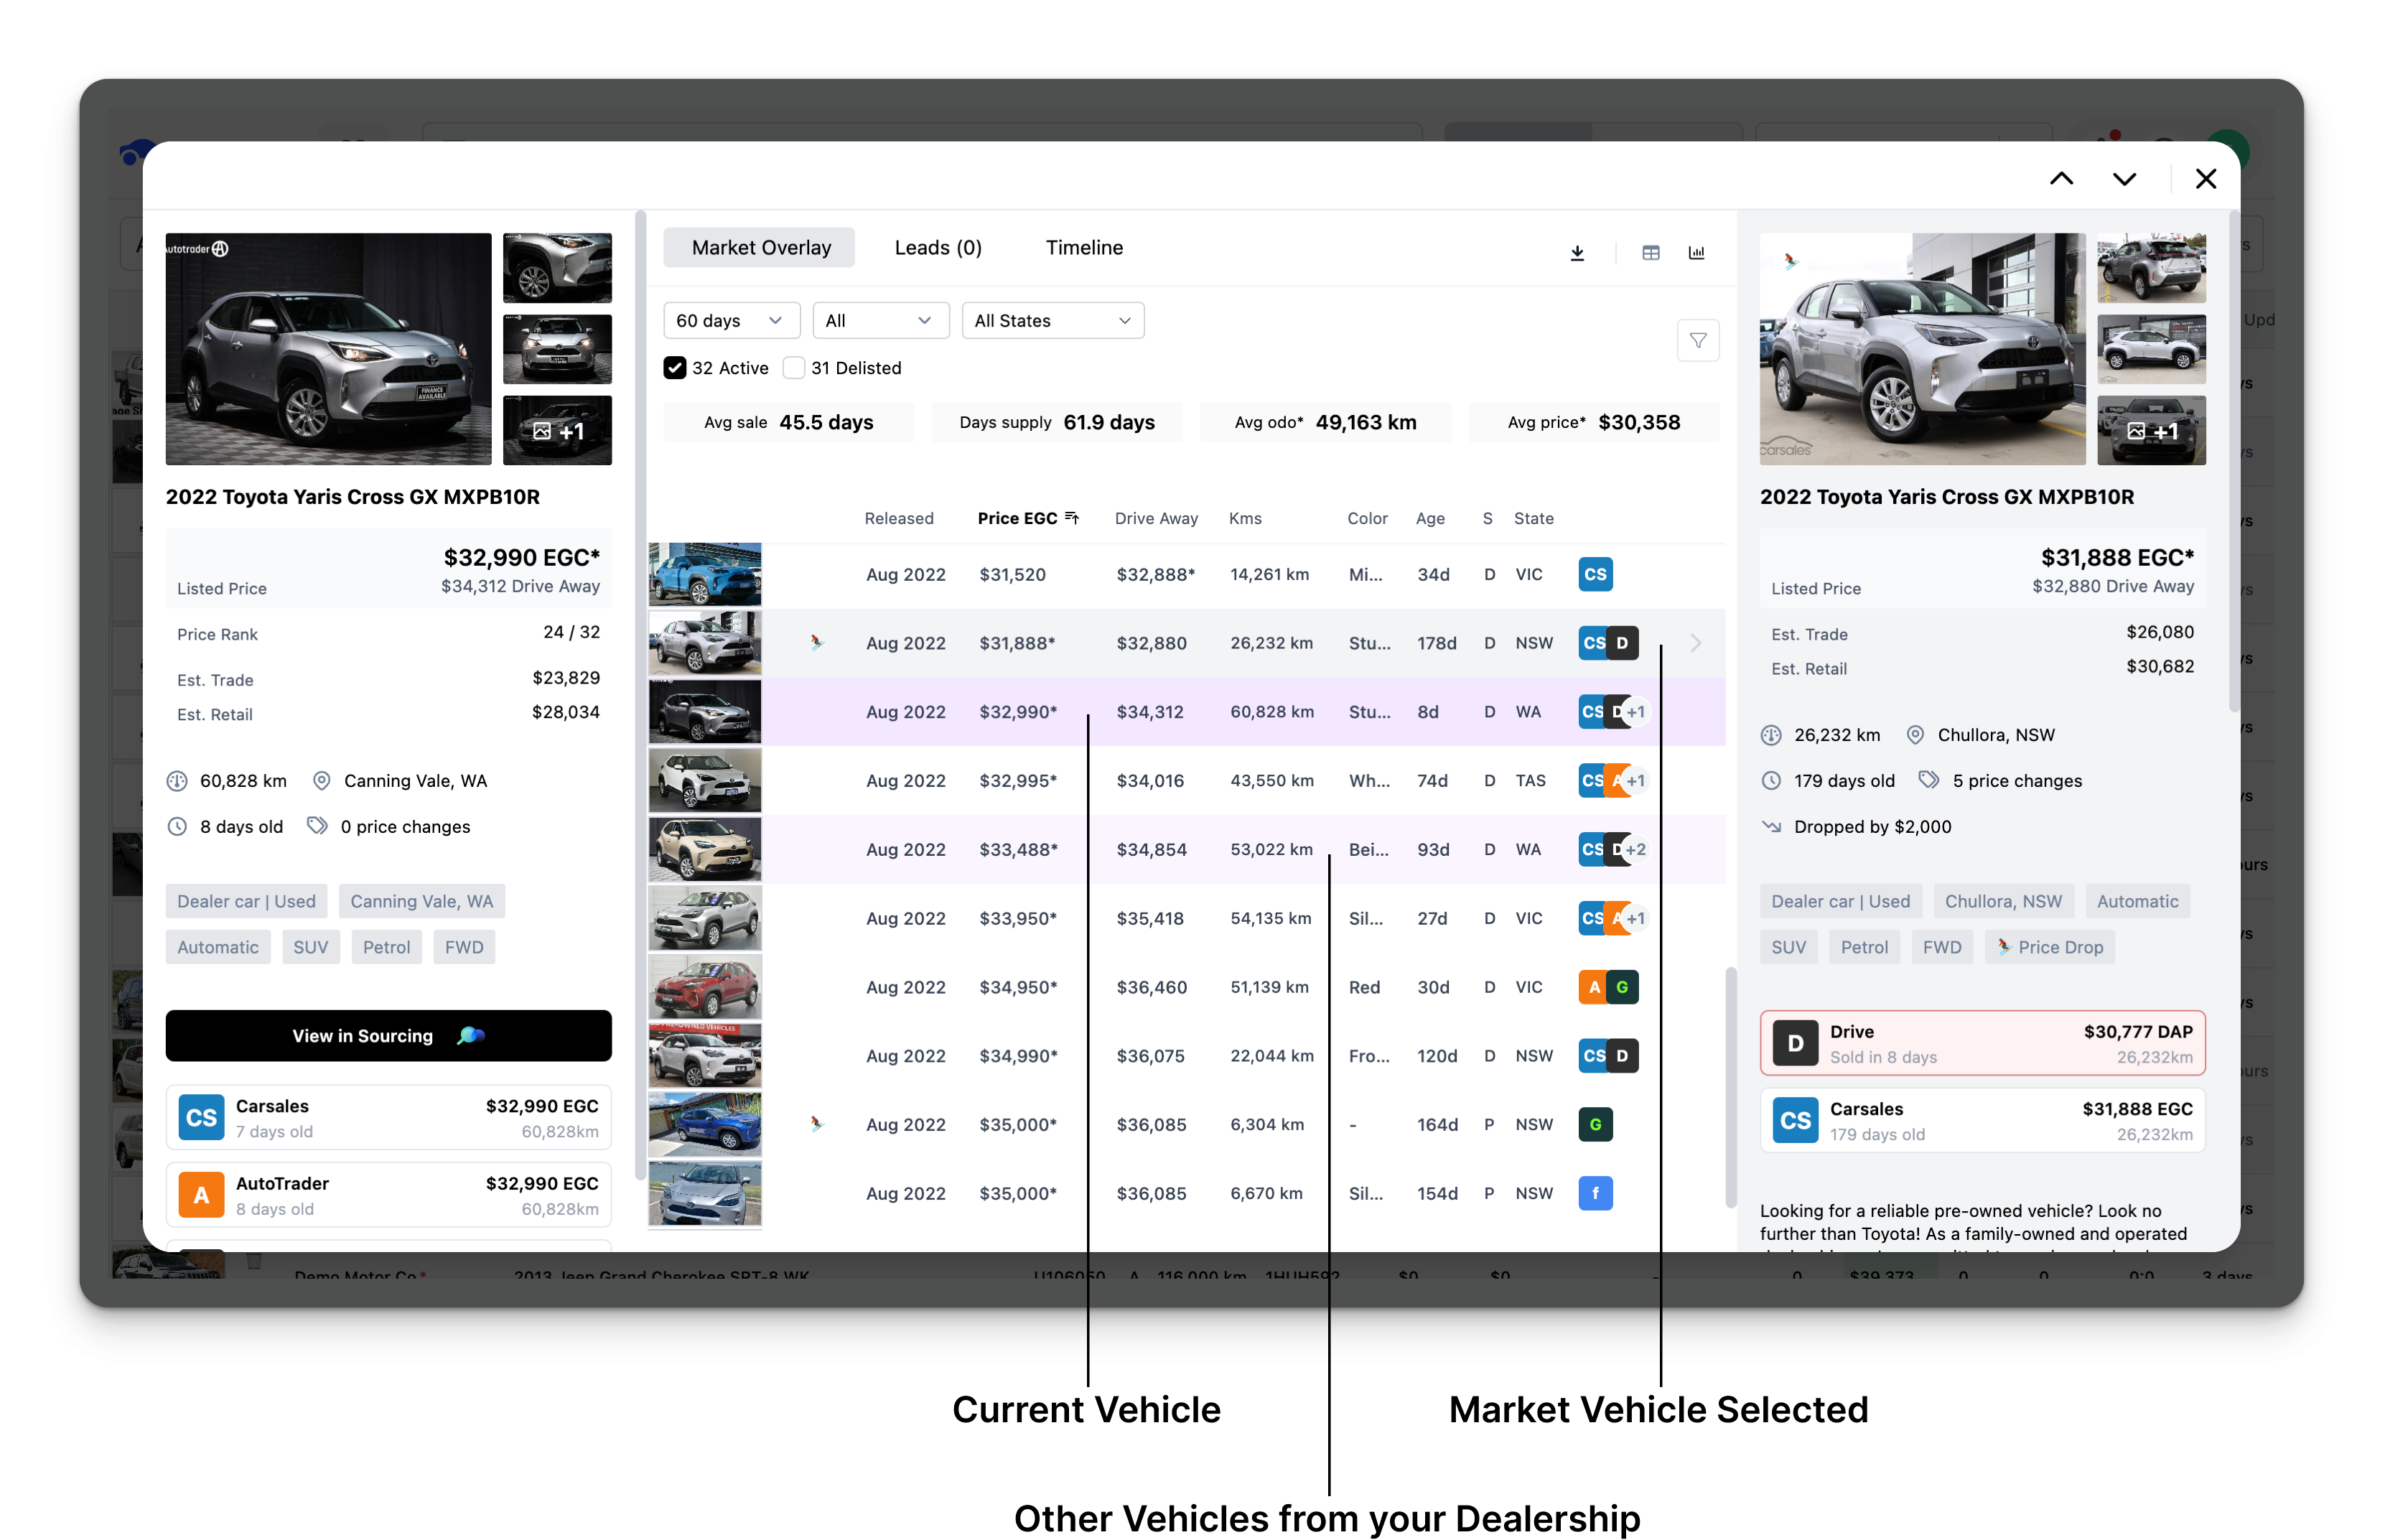Click the View in Sourcing button

coord(388,1036)
